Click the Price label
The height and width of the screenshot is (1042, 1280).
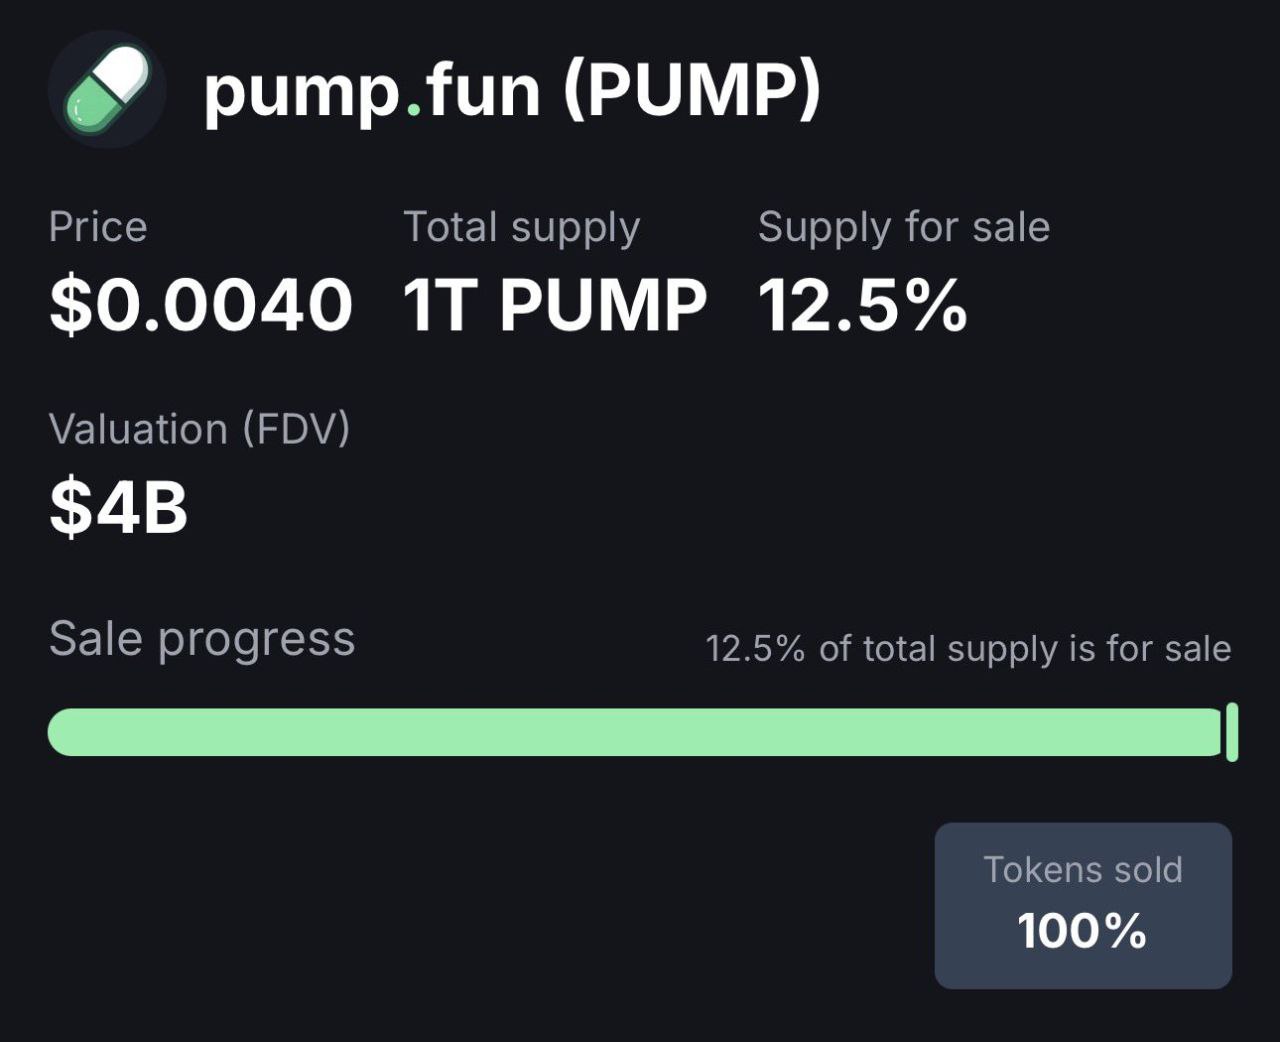[x=98, y=227]
